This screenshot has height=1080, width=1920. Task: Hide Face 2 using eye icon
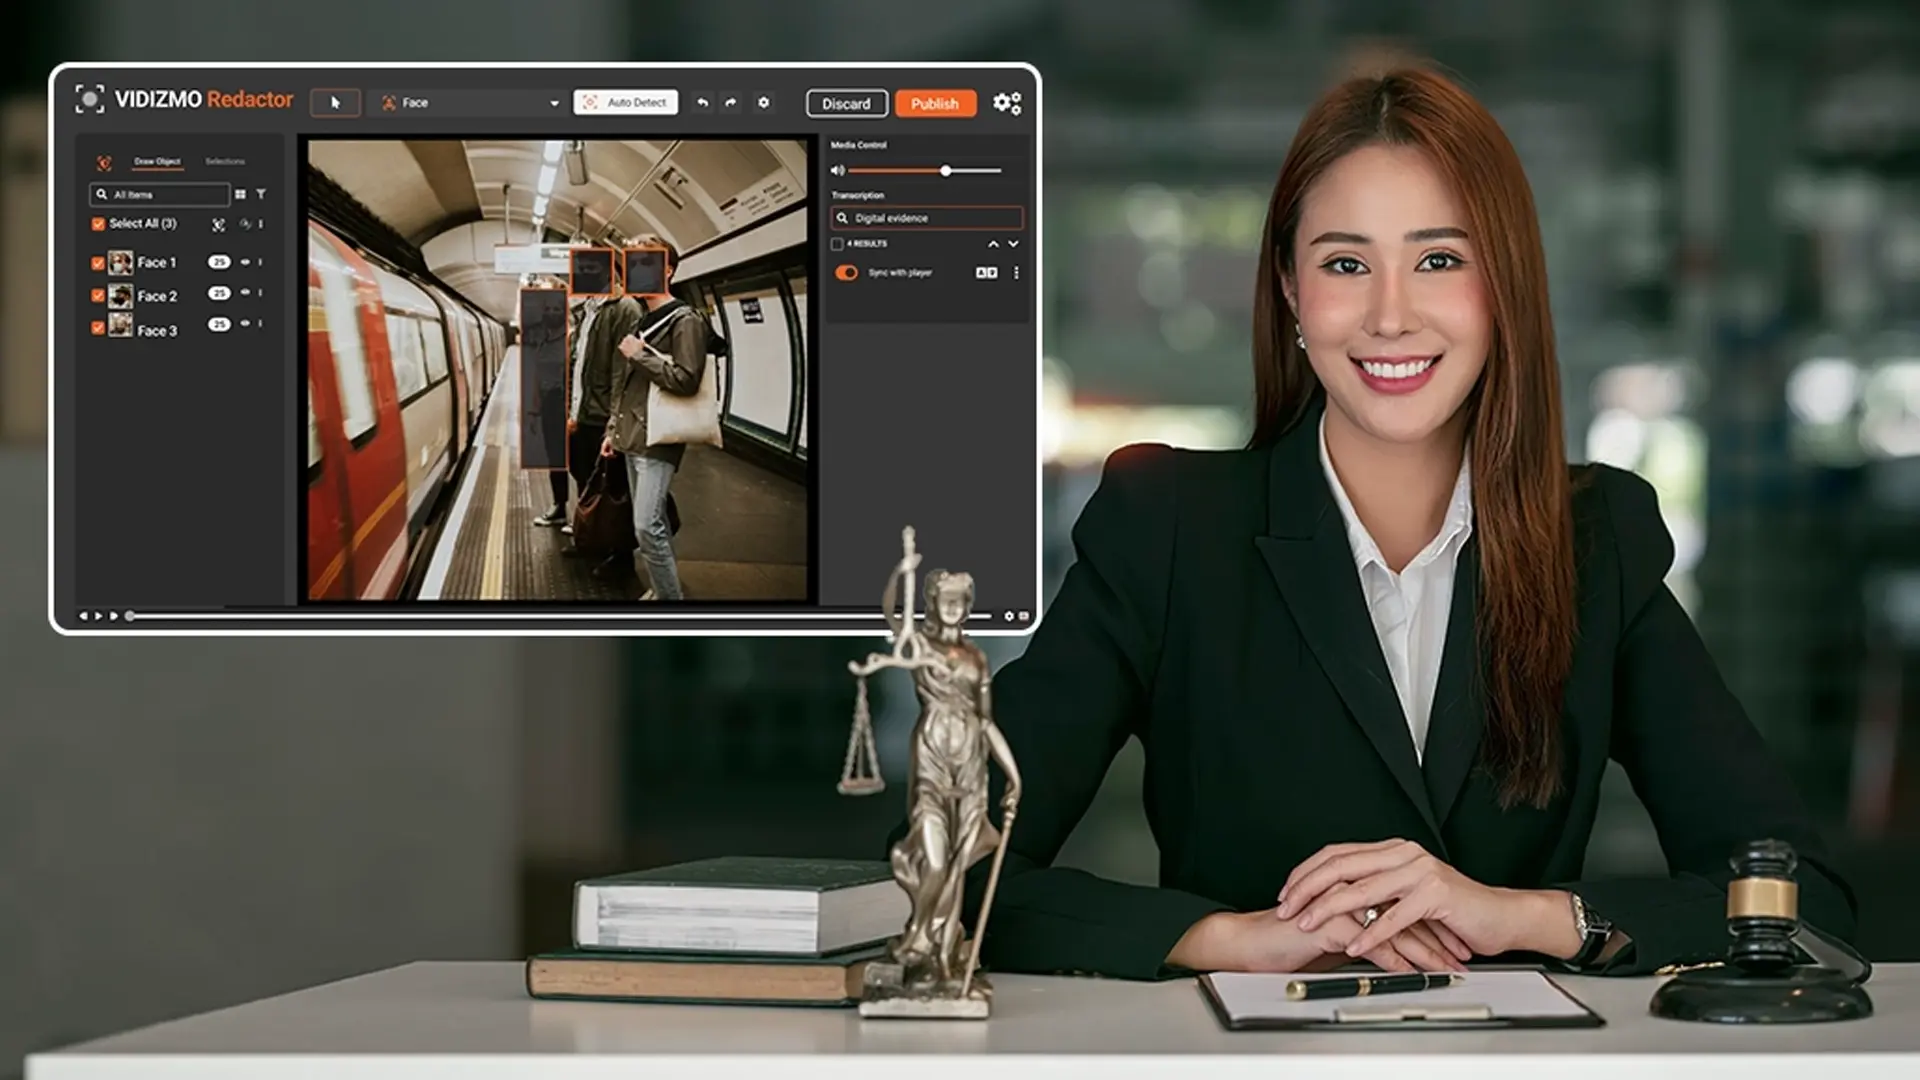pos(245,293)
